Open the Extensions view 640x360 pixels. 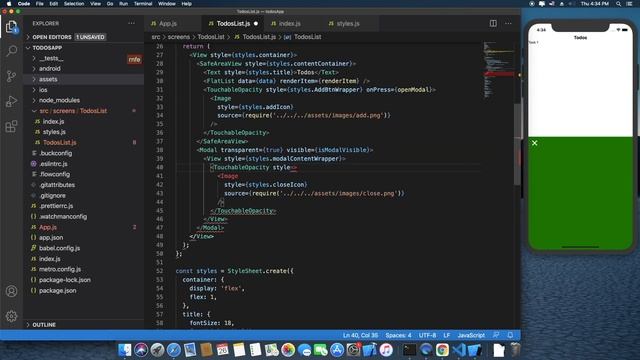[11, 126]
